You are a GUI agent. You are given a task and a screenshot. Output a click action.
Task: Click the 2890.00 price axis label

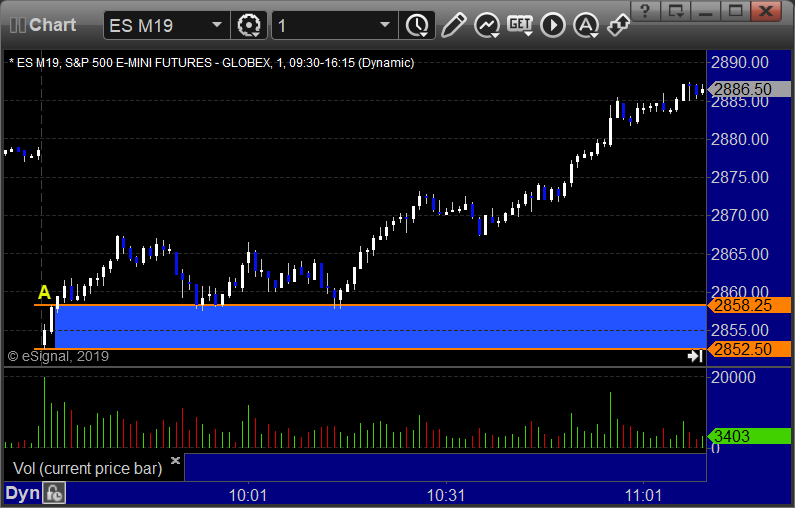coord(740,62)
